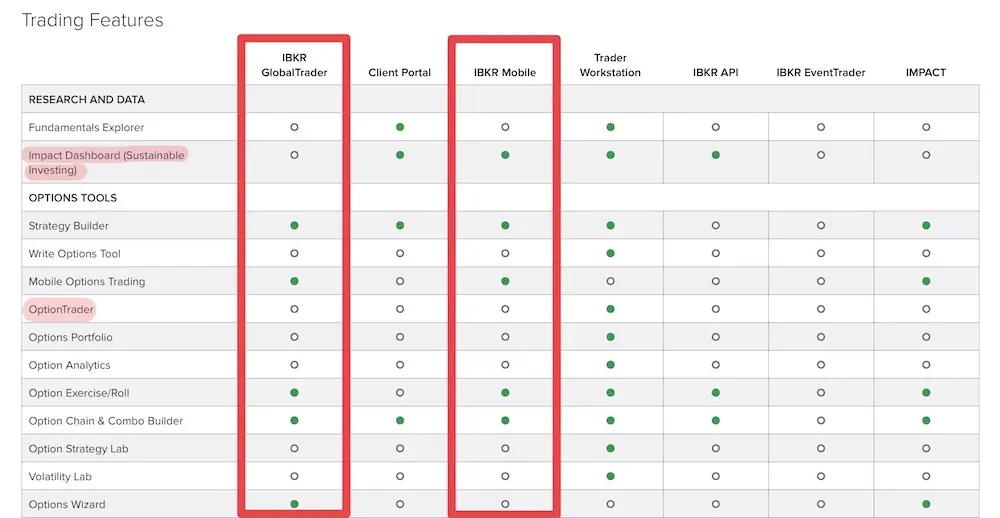The width and height of the screenshot is (1000, 518).
Task: Click the Impact Dashboard (Sustainable Investing) label
Action: point(106,162)
